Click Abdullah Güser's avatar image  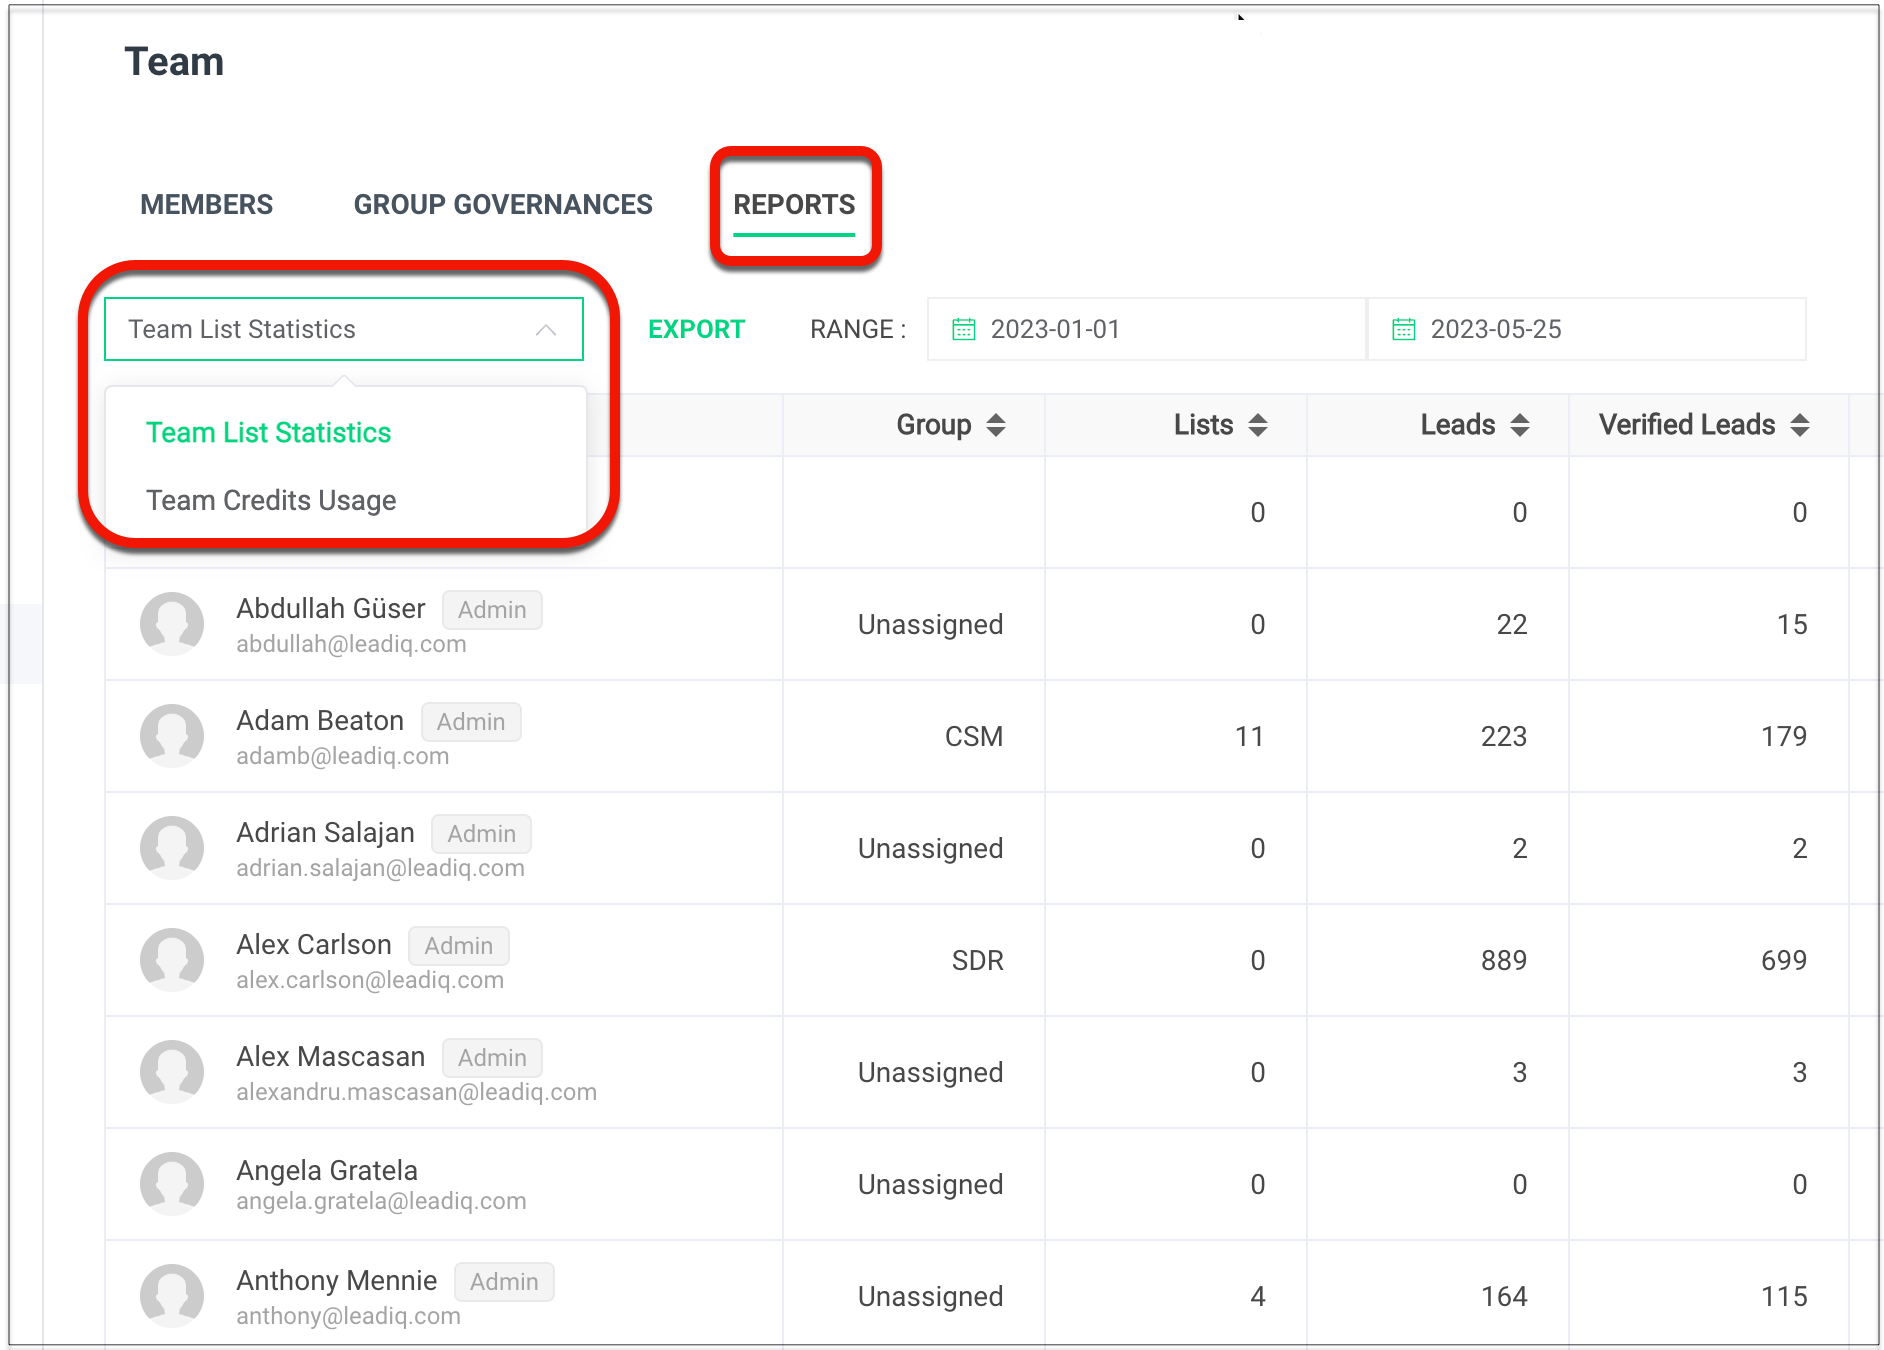[172, 624]
